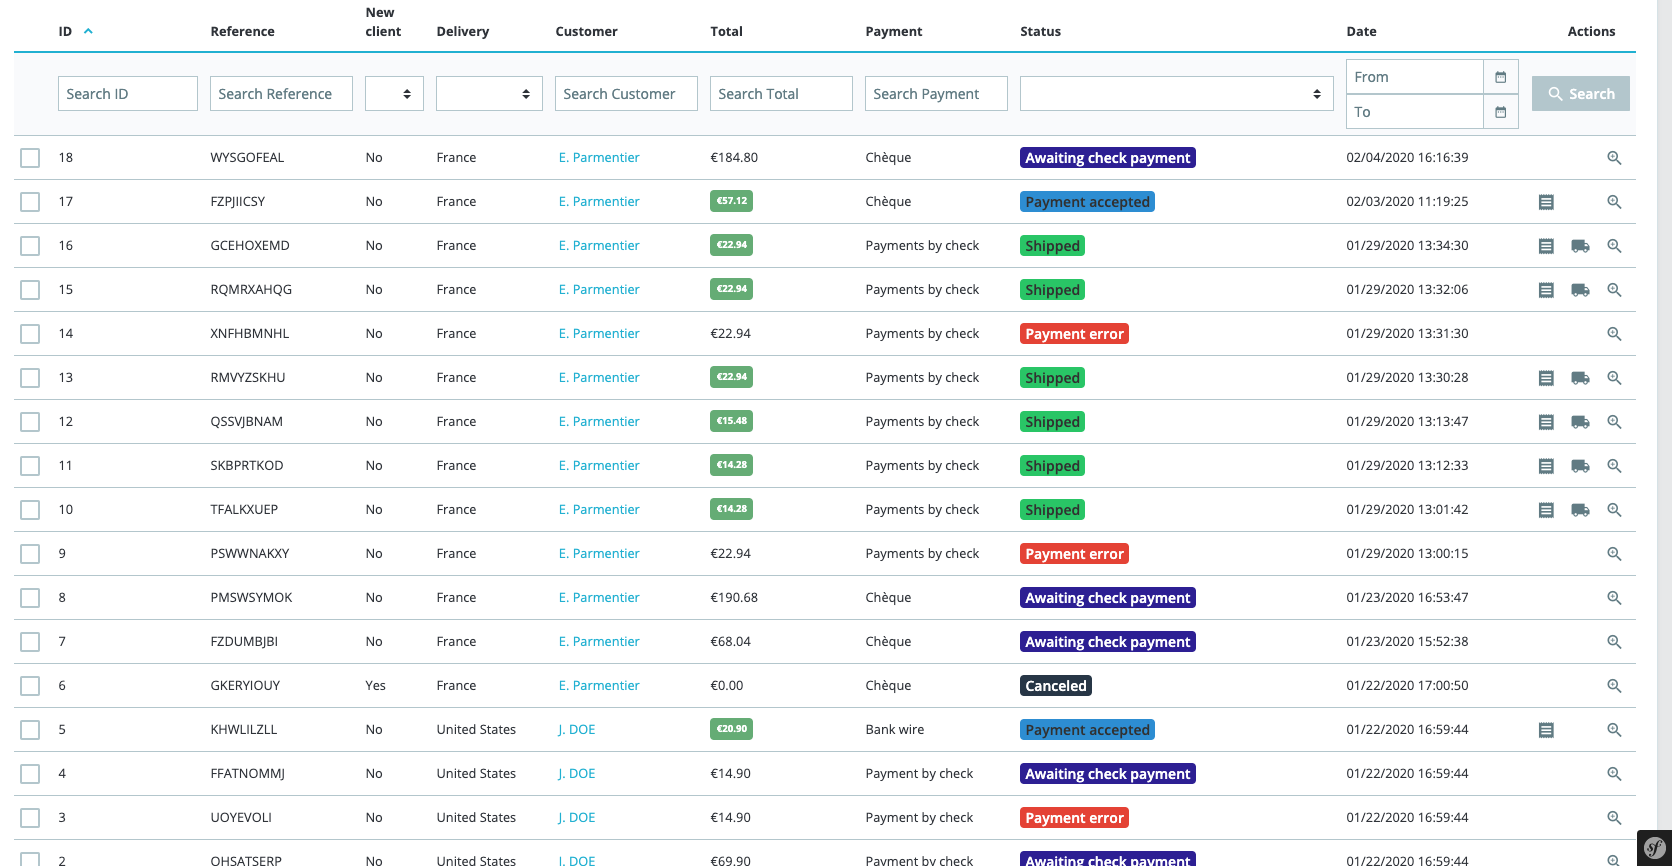Click the Search filter button
Viewport: 1672px width, 866px height.
1580,94
